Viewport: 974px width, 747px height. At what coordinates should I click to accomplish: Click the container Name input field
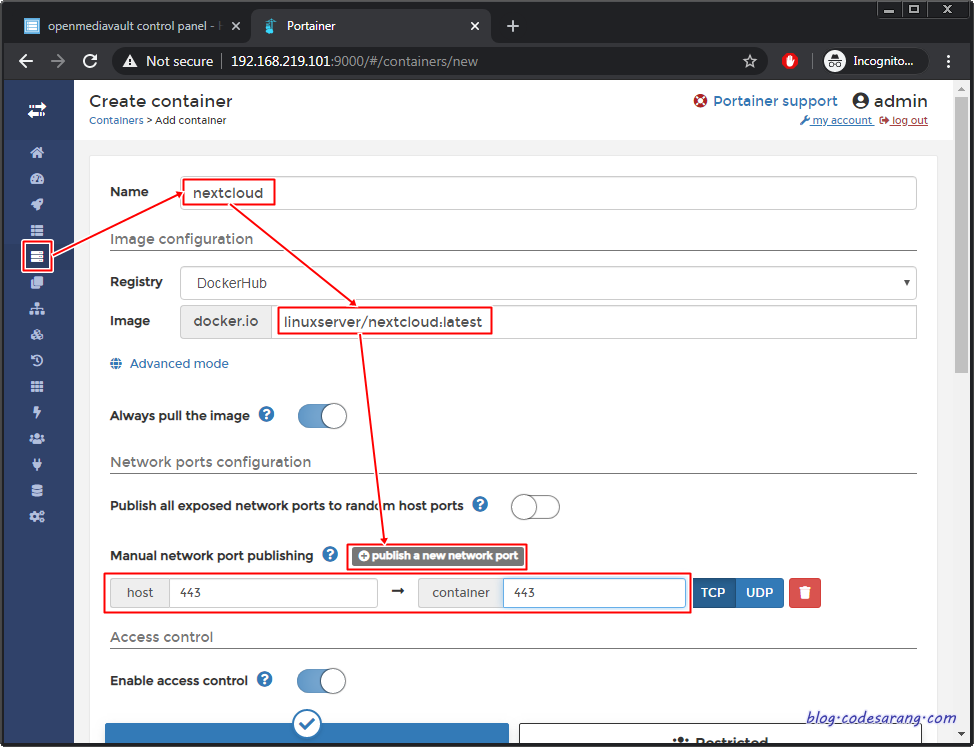[x=548, y=193]
